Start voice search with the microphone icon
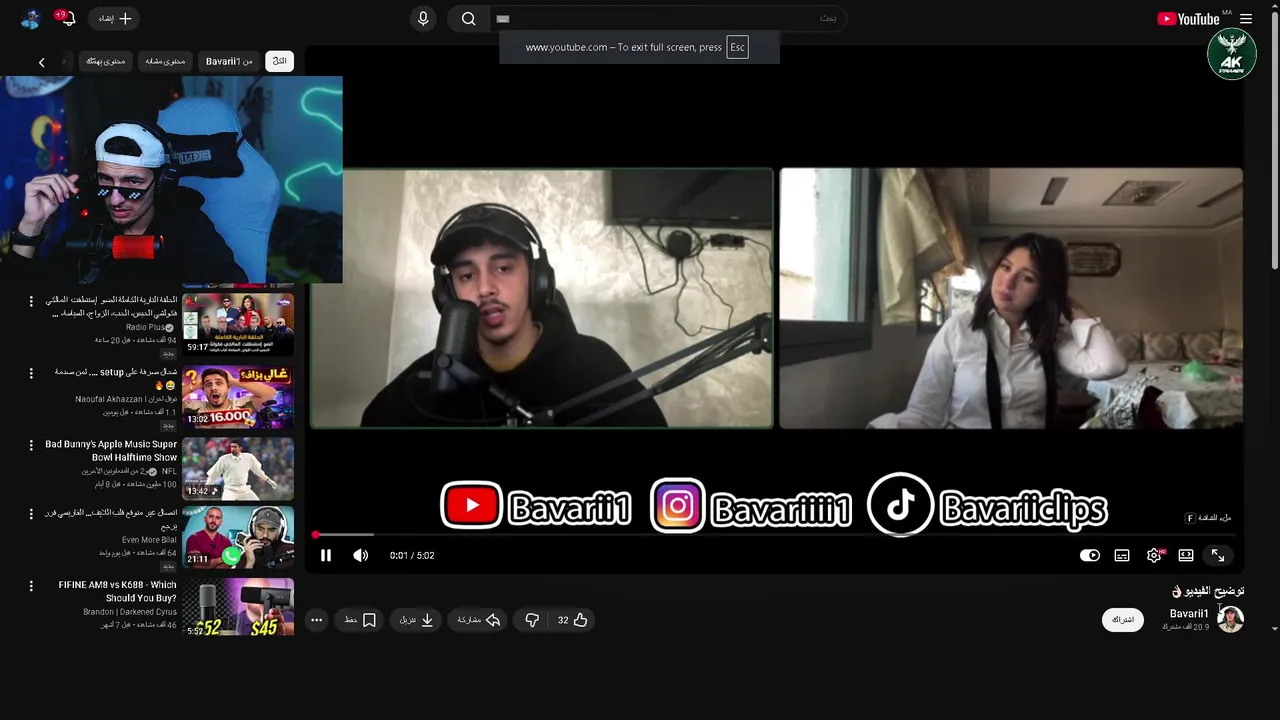The height and width of the screenshot is (720, 1280). (423, 18)
